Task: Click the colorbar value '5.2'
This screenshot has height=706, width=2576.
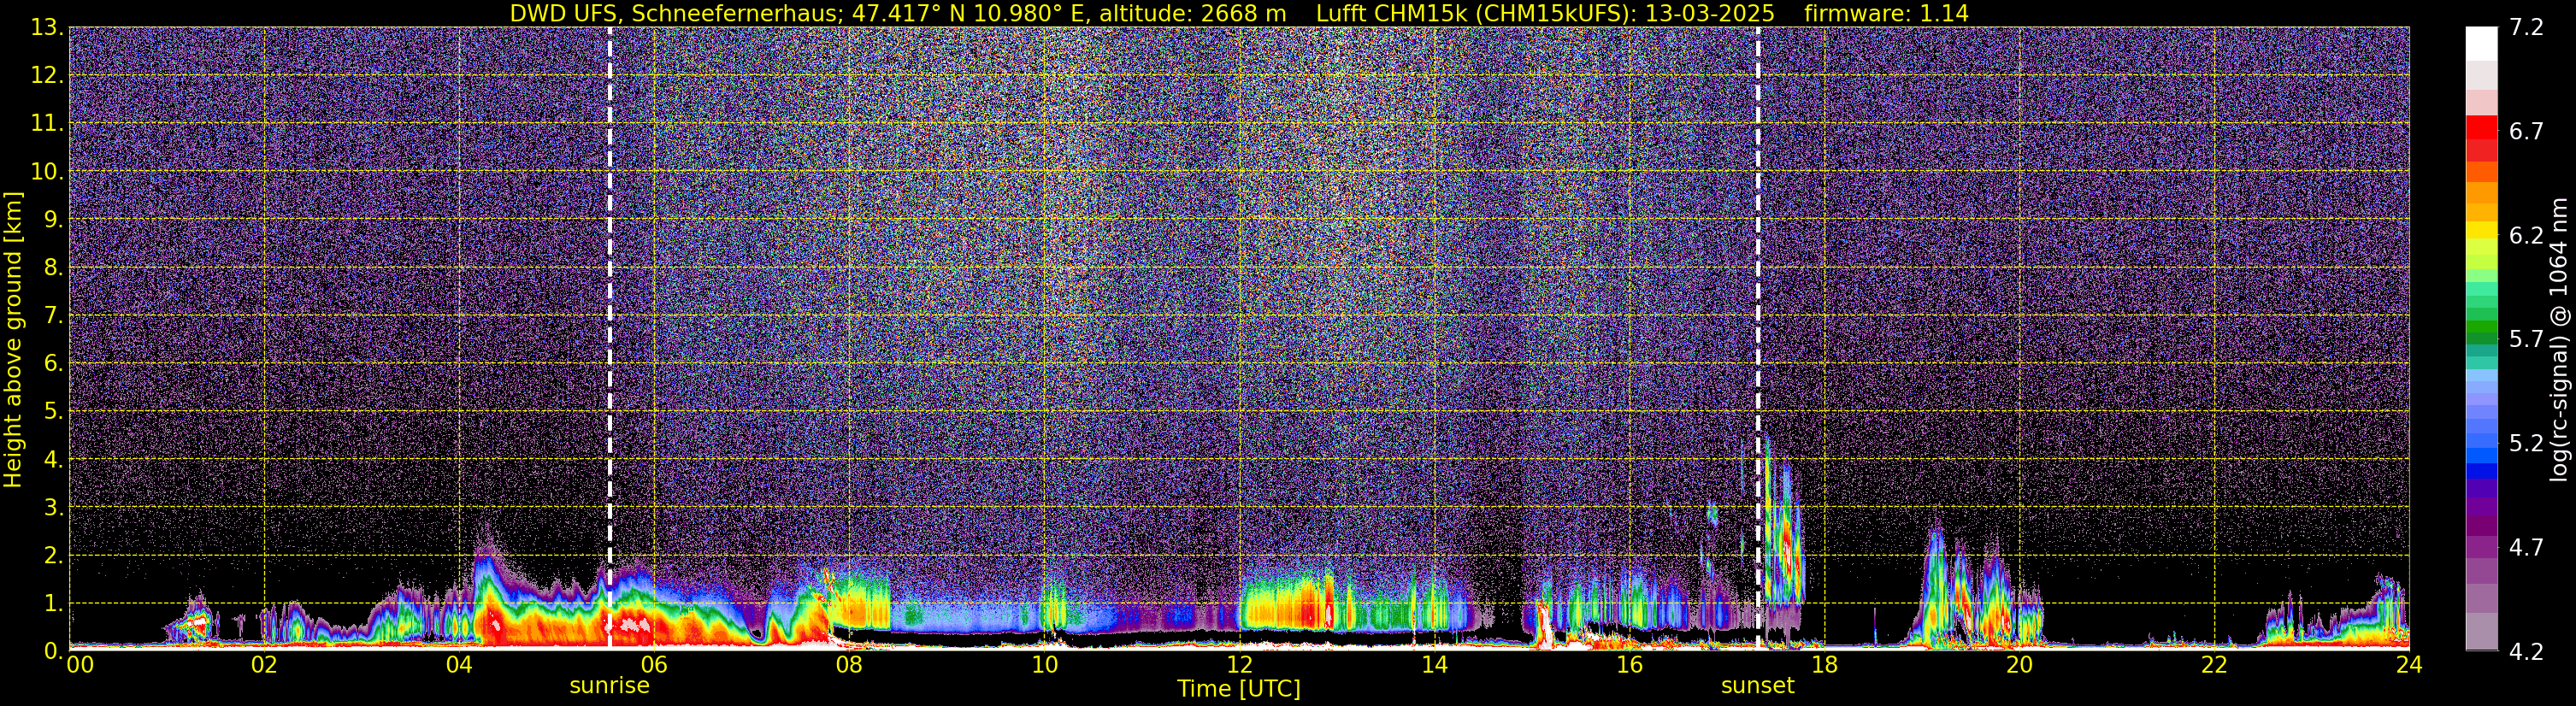Action: pyautogui.click(x=2526, y=444)
